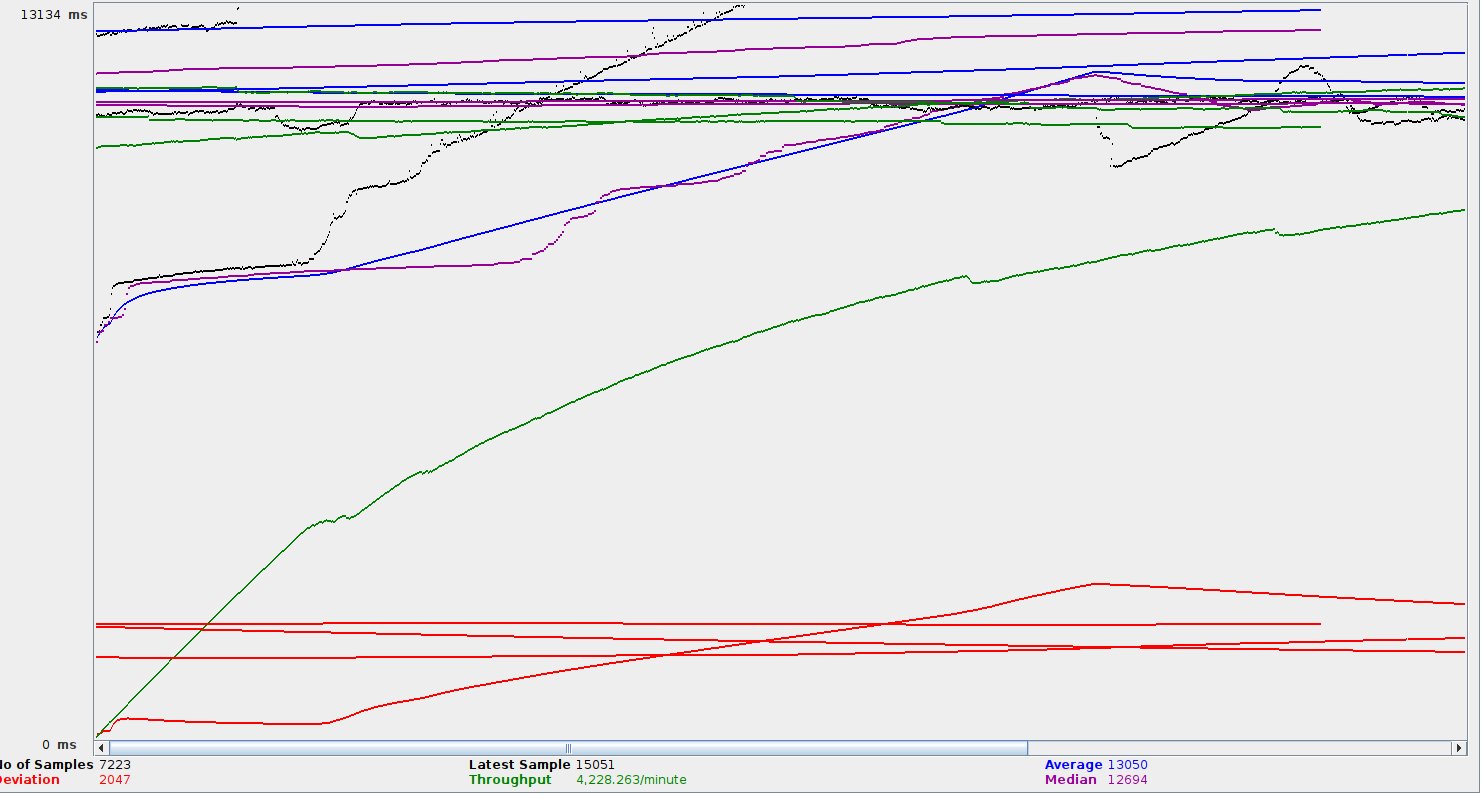Screen dimensions: 1482x795
Task: Click the 13134 ms top axis label
Action: [54, 15]
